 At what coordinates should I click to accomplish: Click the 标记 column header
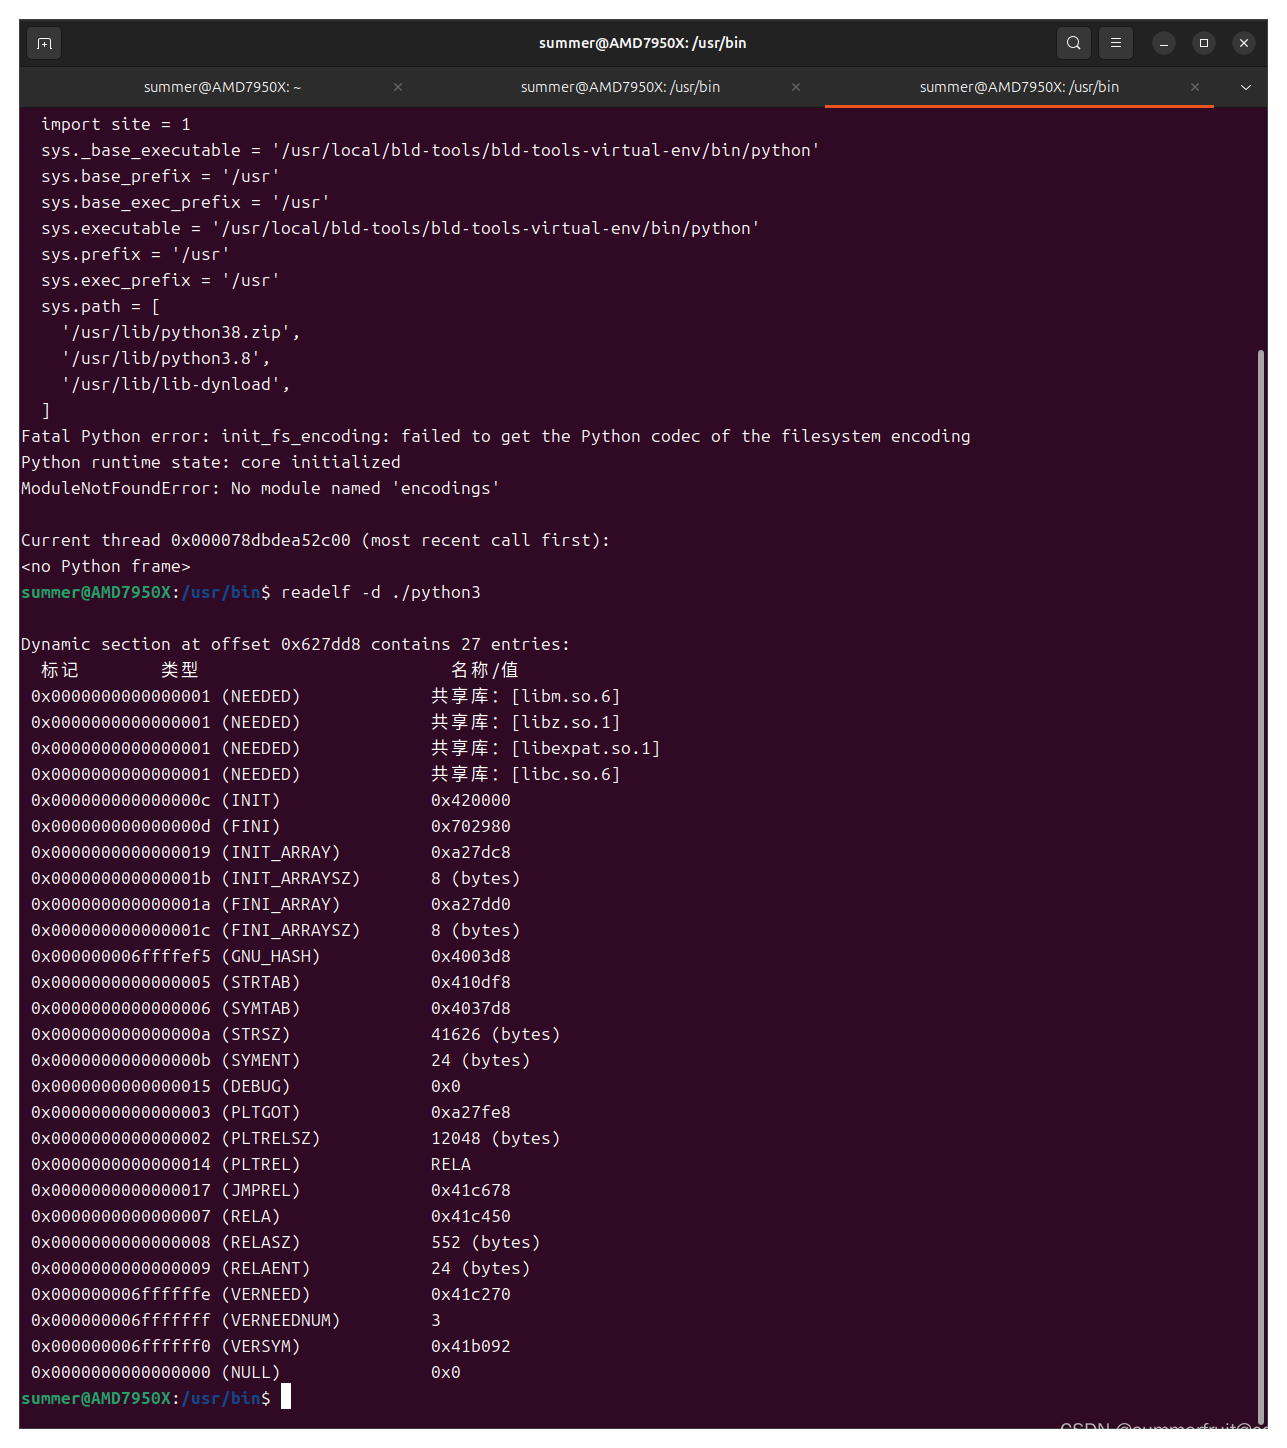(60, 670)
